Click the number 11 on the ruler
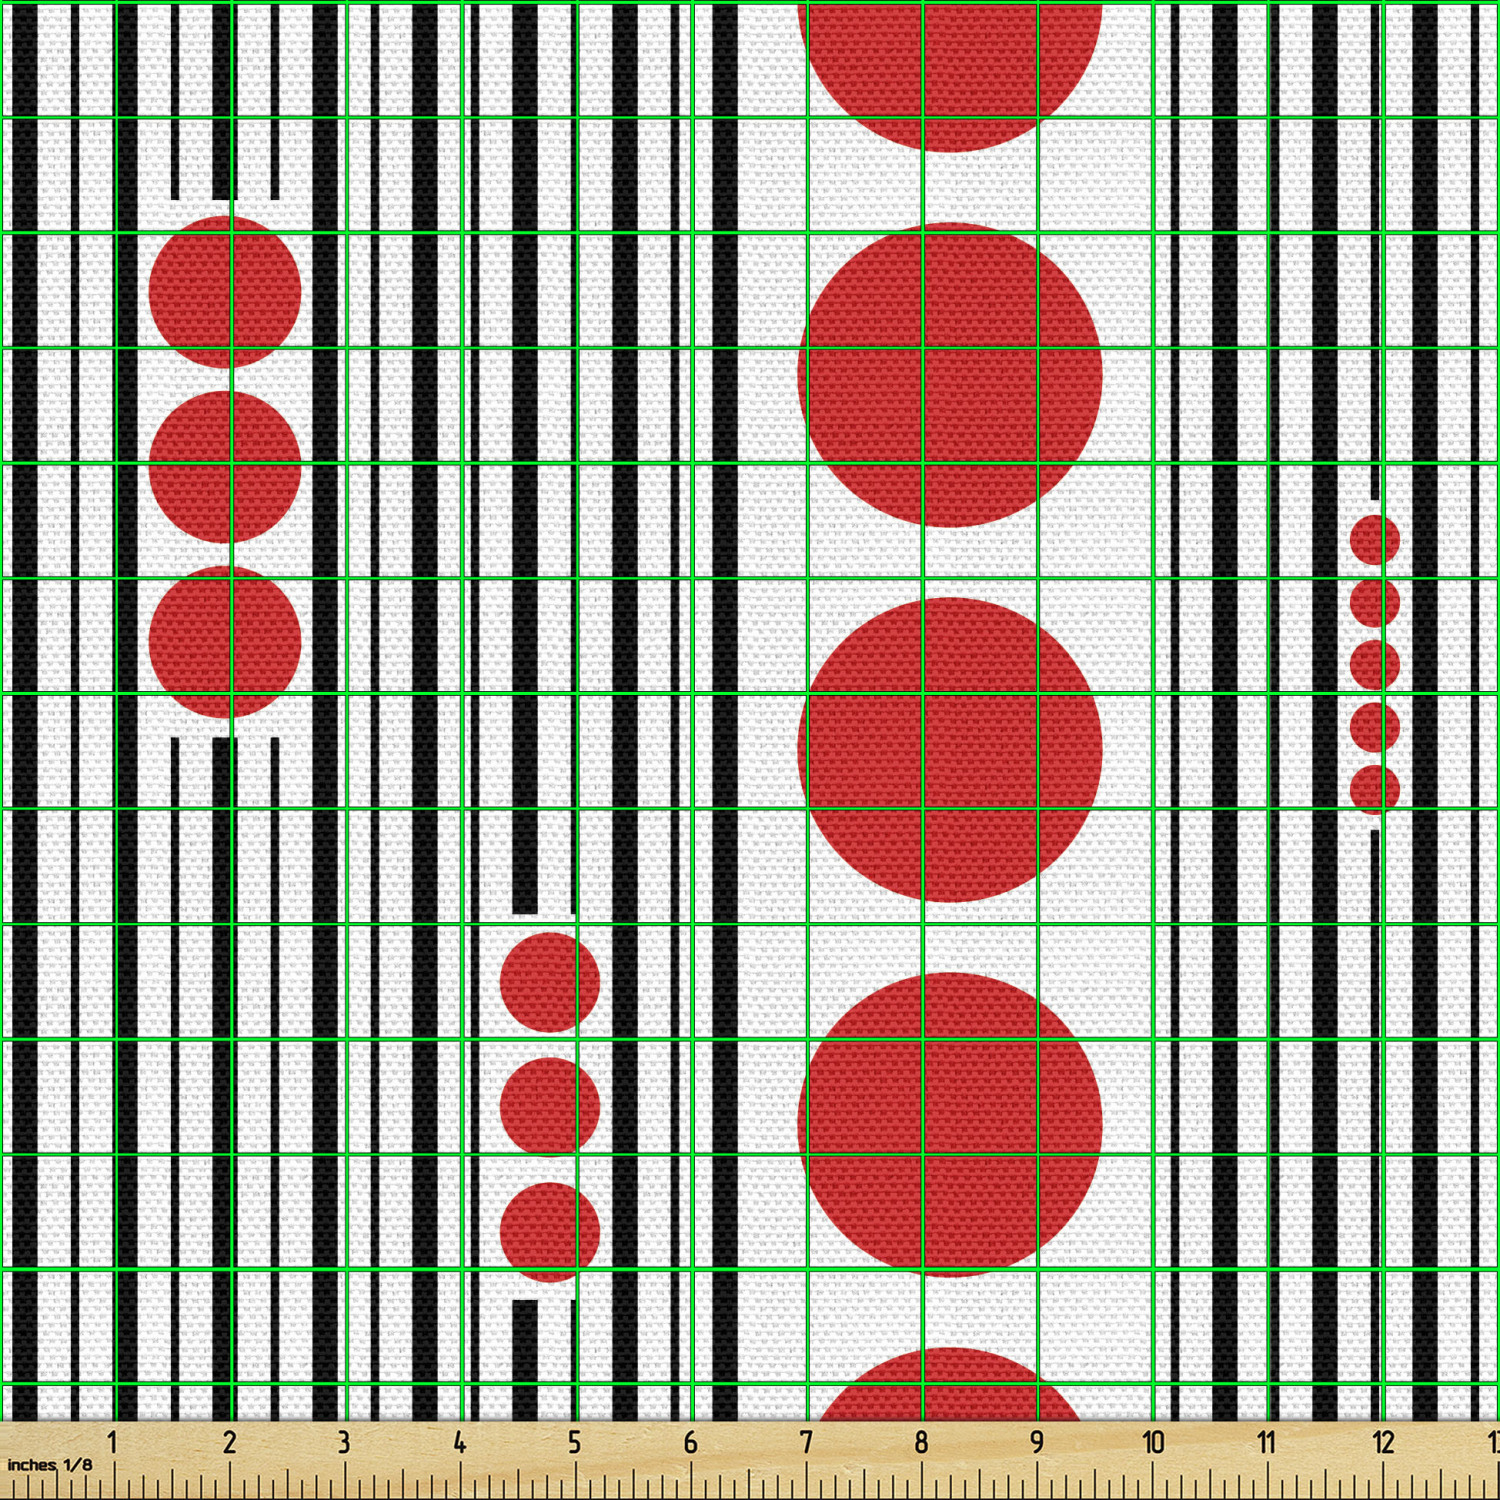1500x1500 pixels. 1267,1442
